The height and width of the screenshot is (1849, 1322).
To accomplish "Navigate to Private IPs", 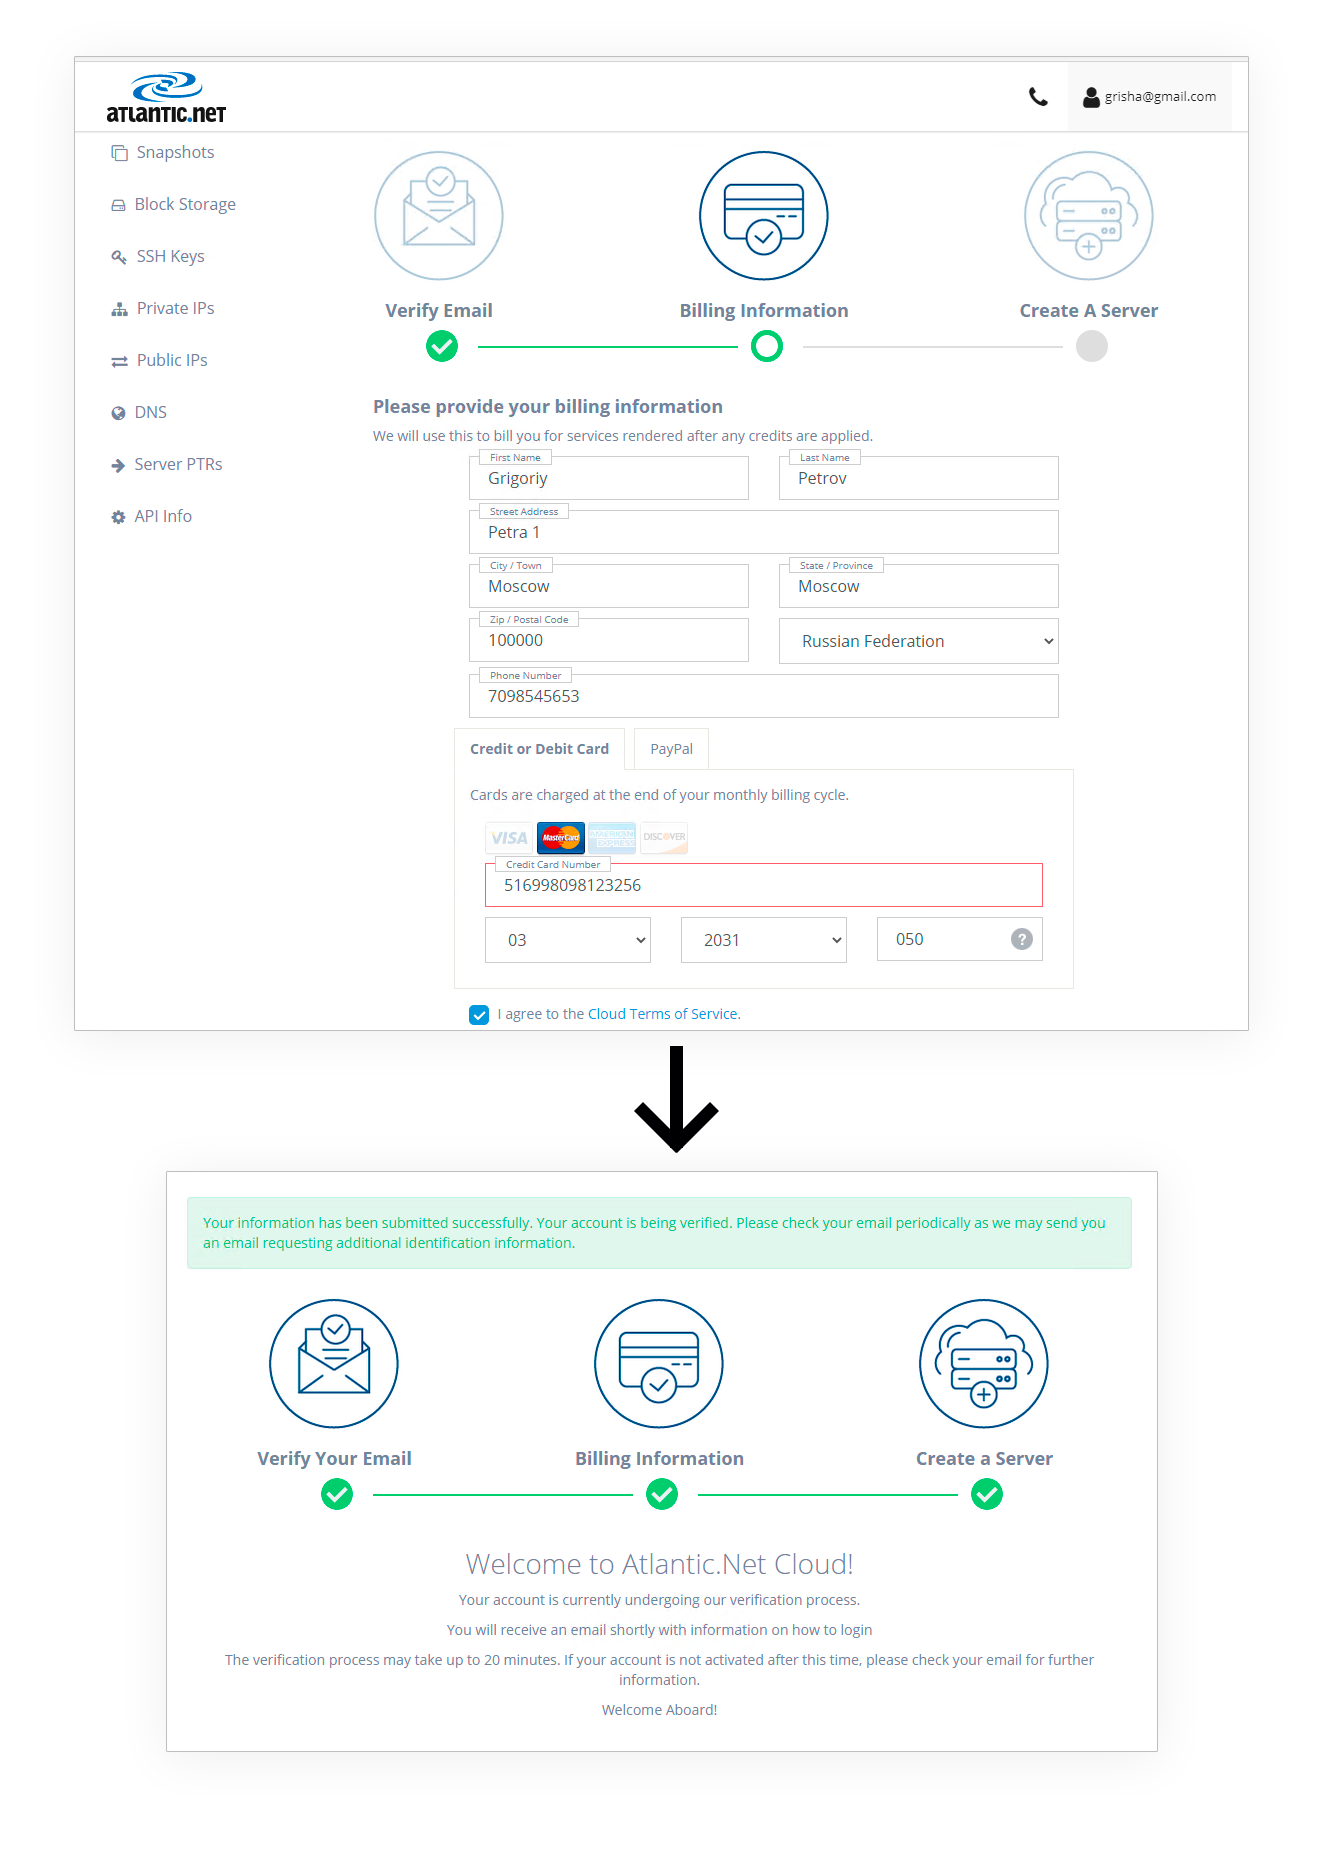I will pos(175,308).
